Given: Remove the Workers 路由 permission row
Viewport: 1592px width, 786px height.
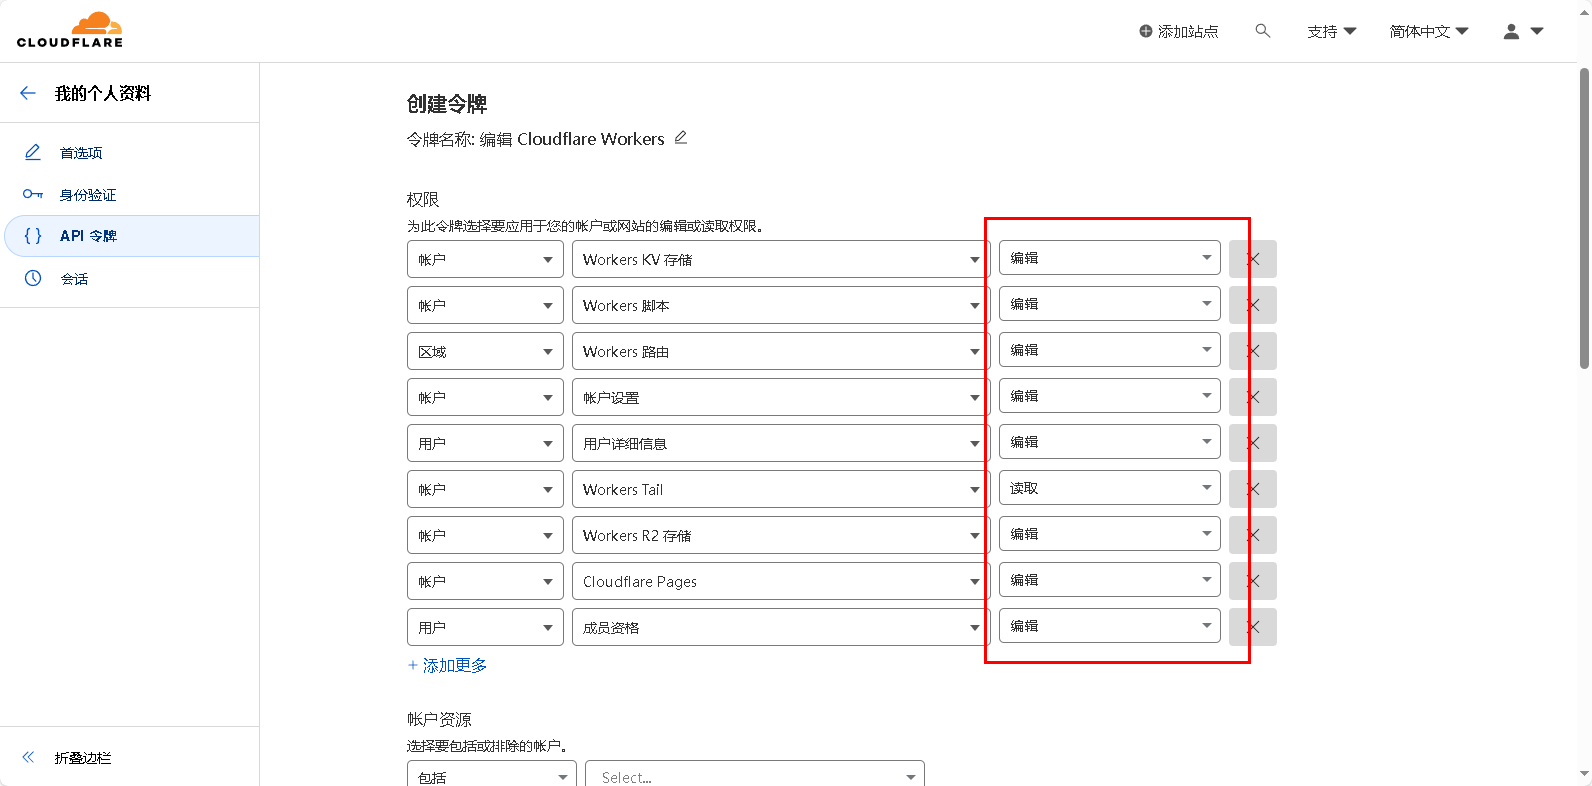Looking at the screenshot, I should click(1253, 351).
